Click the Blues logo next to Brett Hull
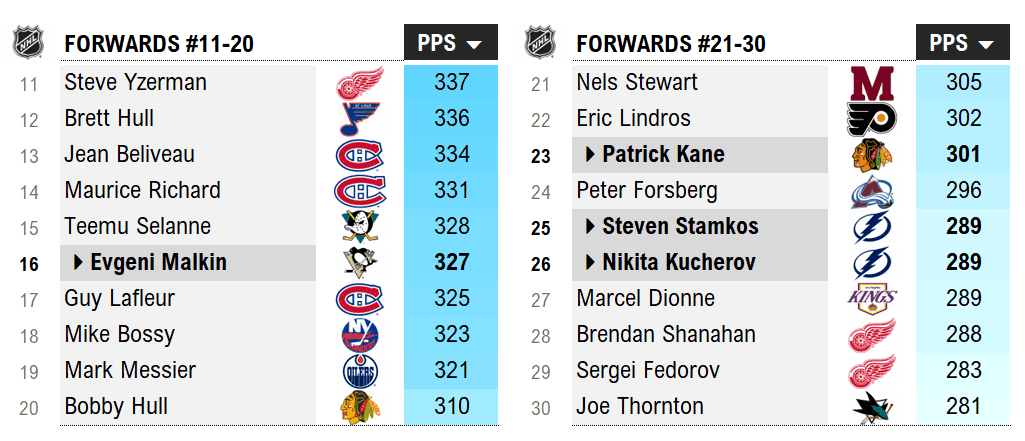The image size is (1025, 441). (x=359, y=119)
